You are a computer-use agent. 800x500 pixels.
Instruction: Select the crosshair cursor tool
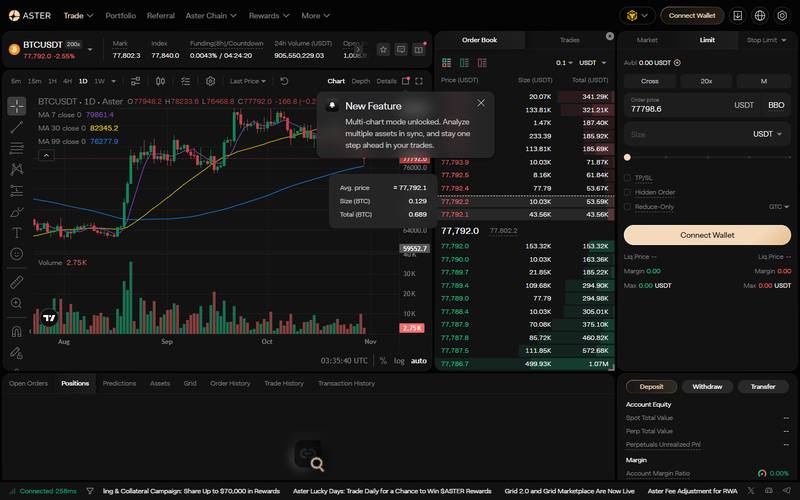pyautogui.click(x=17, y=106)
